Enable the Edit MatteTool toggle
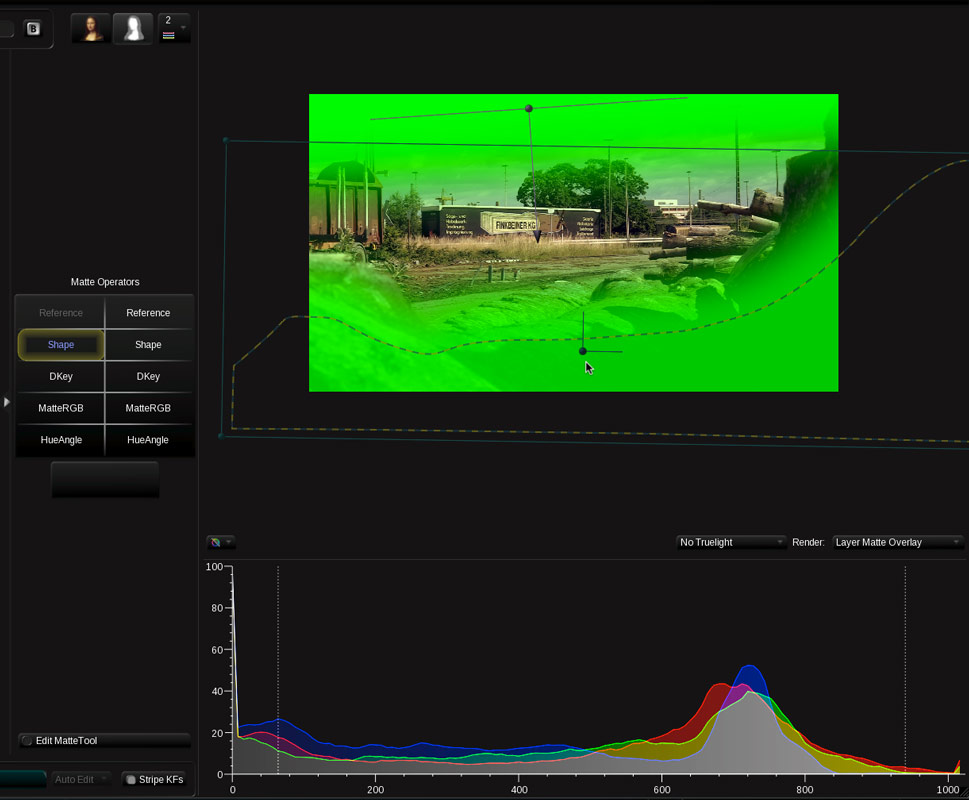This screenshot has height=800, width=969. 103,740
